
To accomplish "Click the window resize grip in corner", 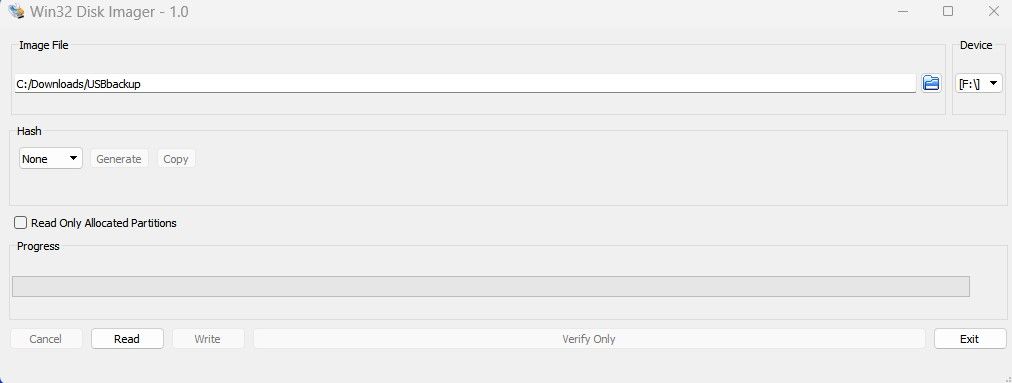I will (x=1007, y=379).
